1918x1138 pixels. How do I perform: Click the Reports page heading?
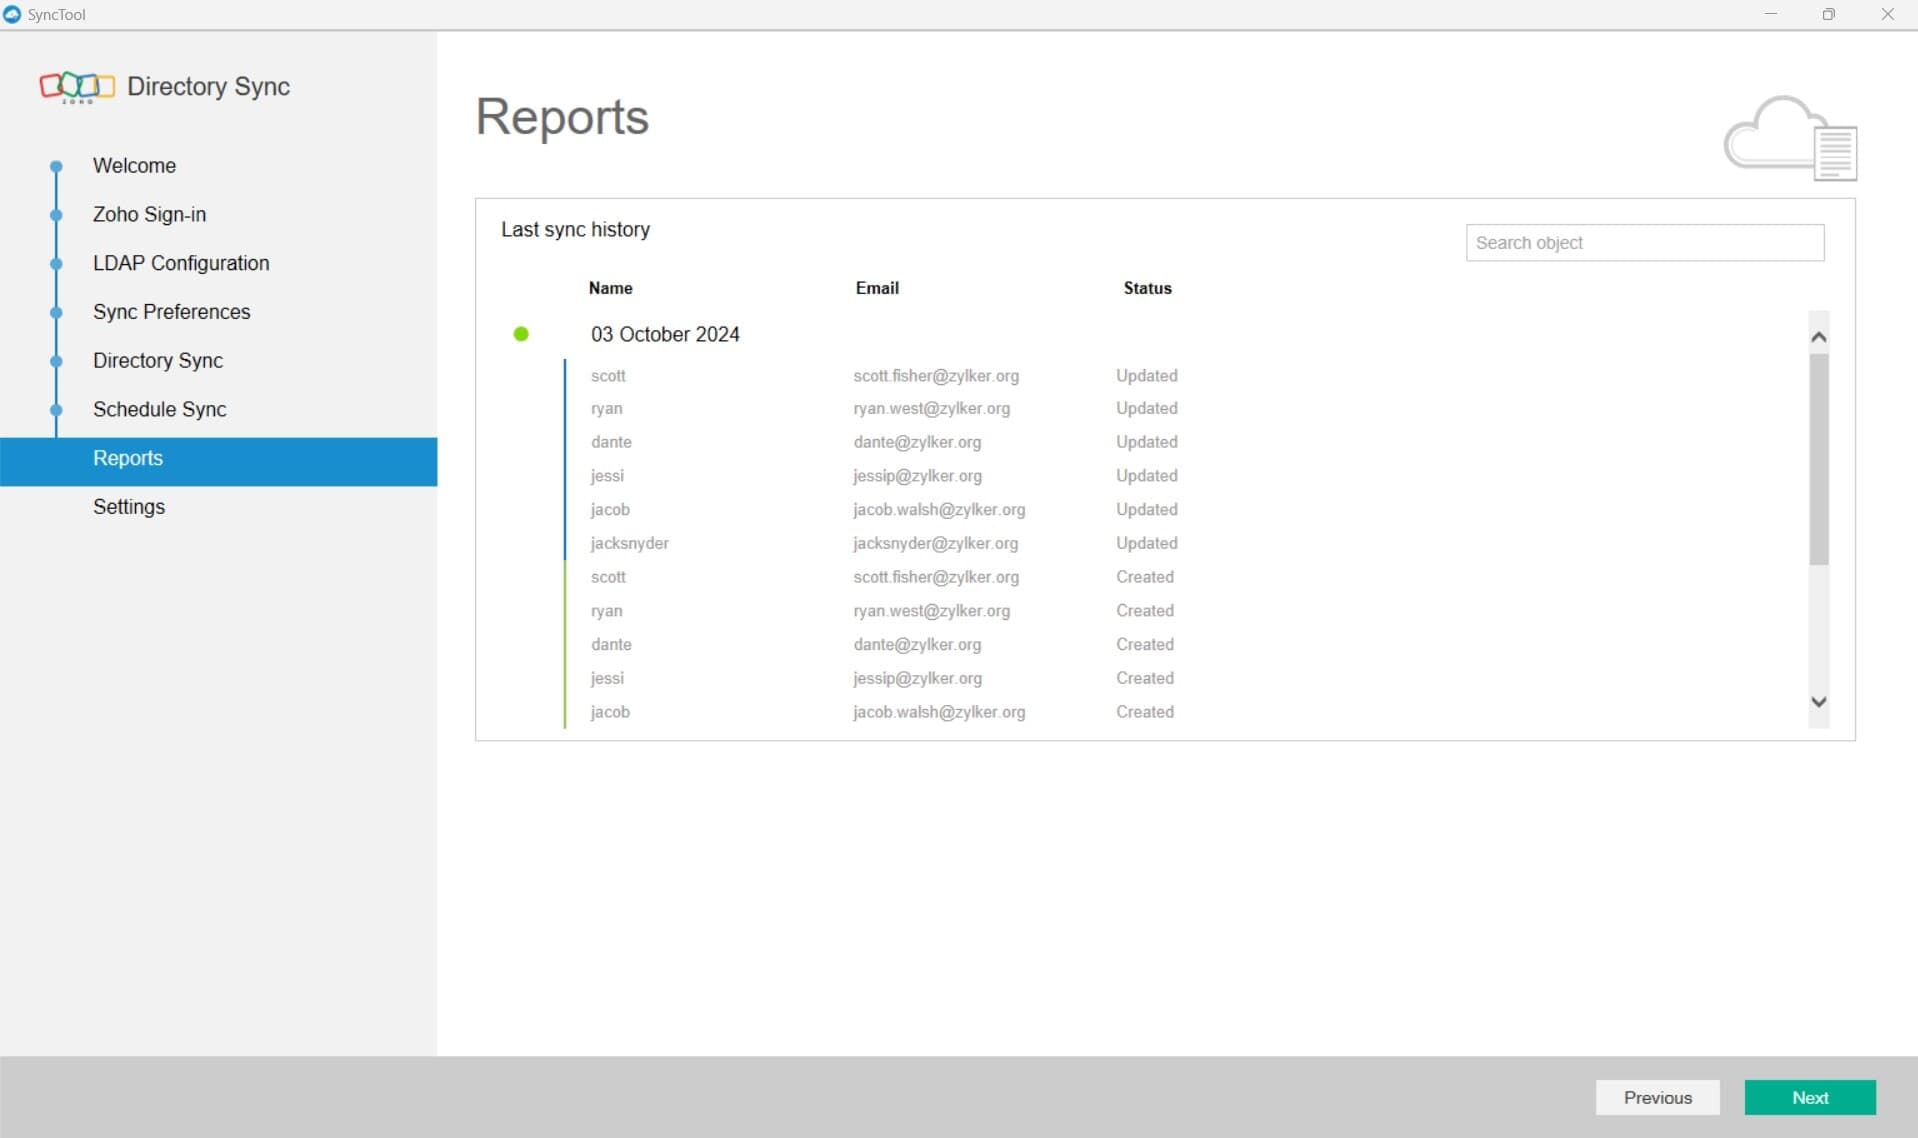coord(562,118)
